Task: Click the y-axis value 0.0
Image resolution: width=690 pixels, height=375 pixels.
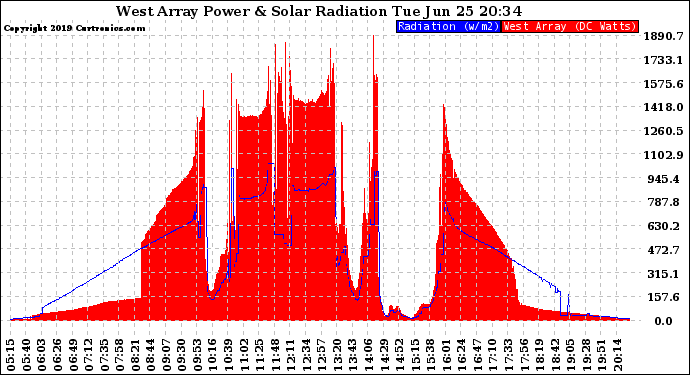Action: [664, 321]
